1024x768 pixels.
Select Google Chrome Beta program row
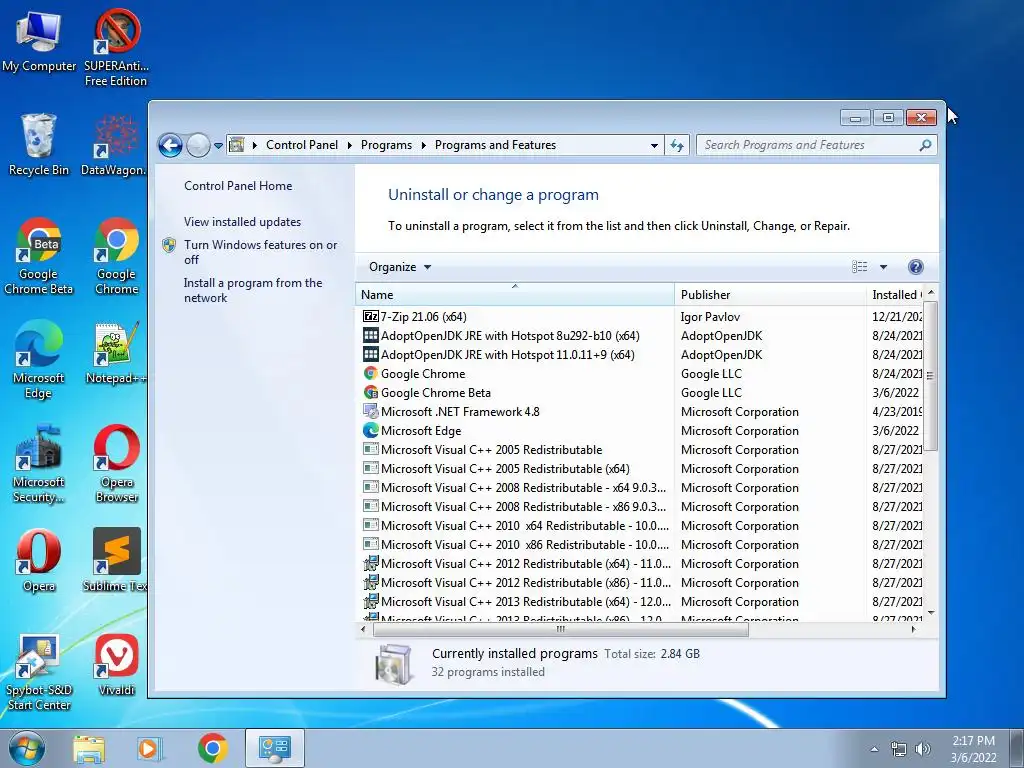(x=639, y=392)
